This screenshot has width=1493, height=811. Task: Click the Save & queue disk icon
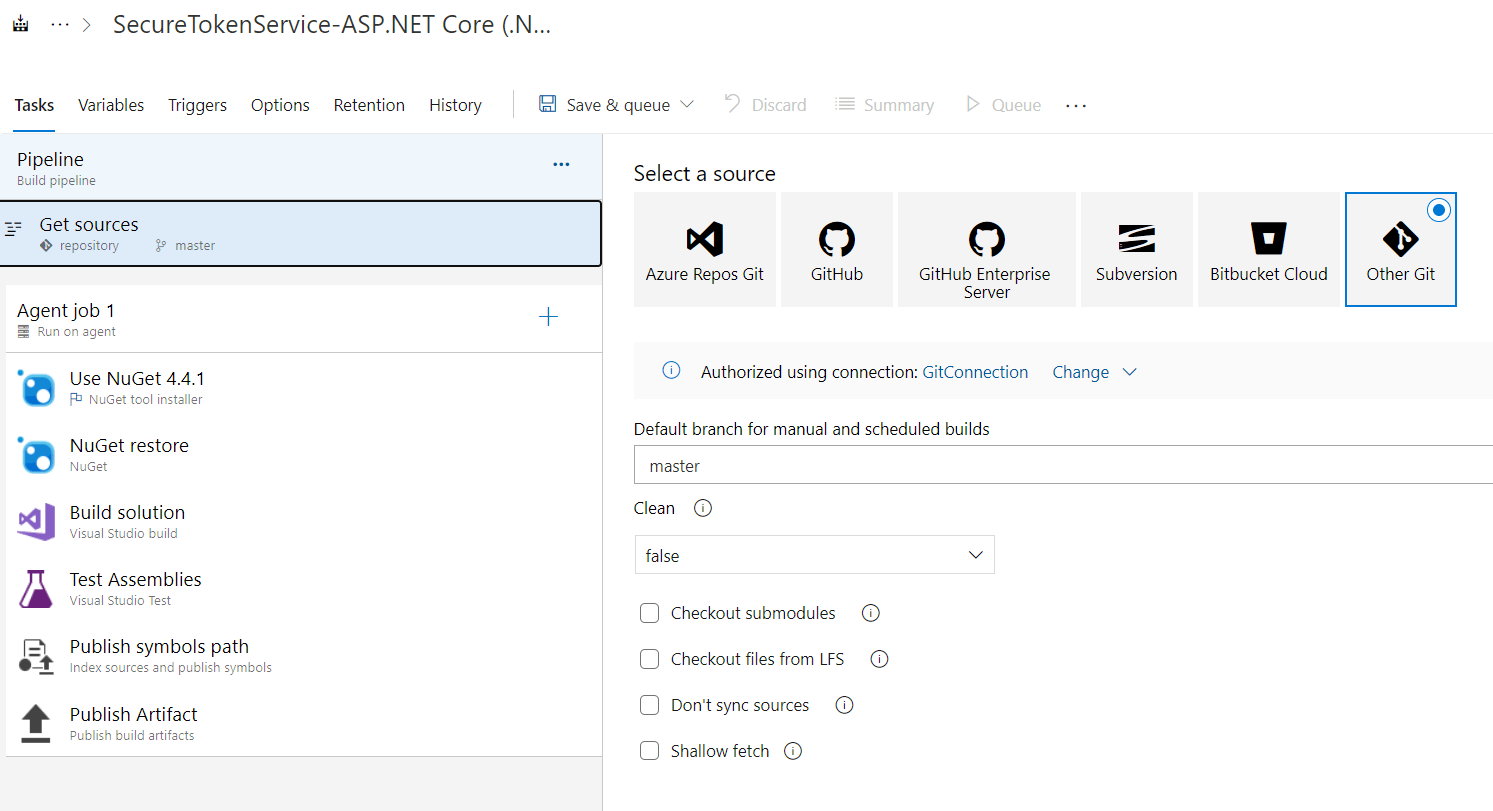click(547, 104)
